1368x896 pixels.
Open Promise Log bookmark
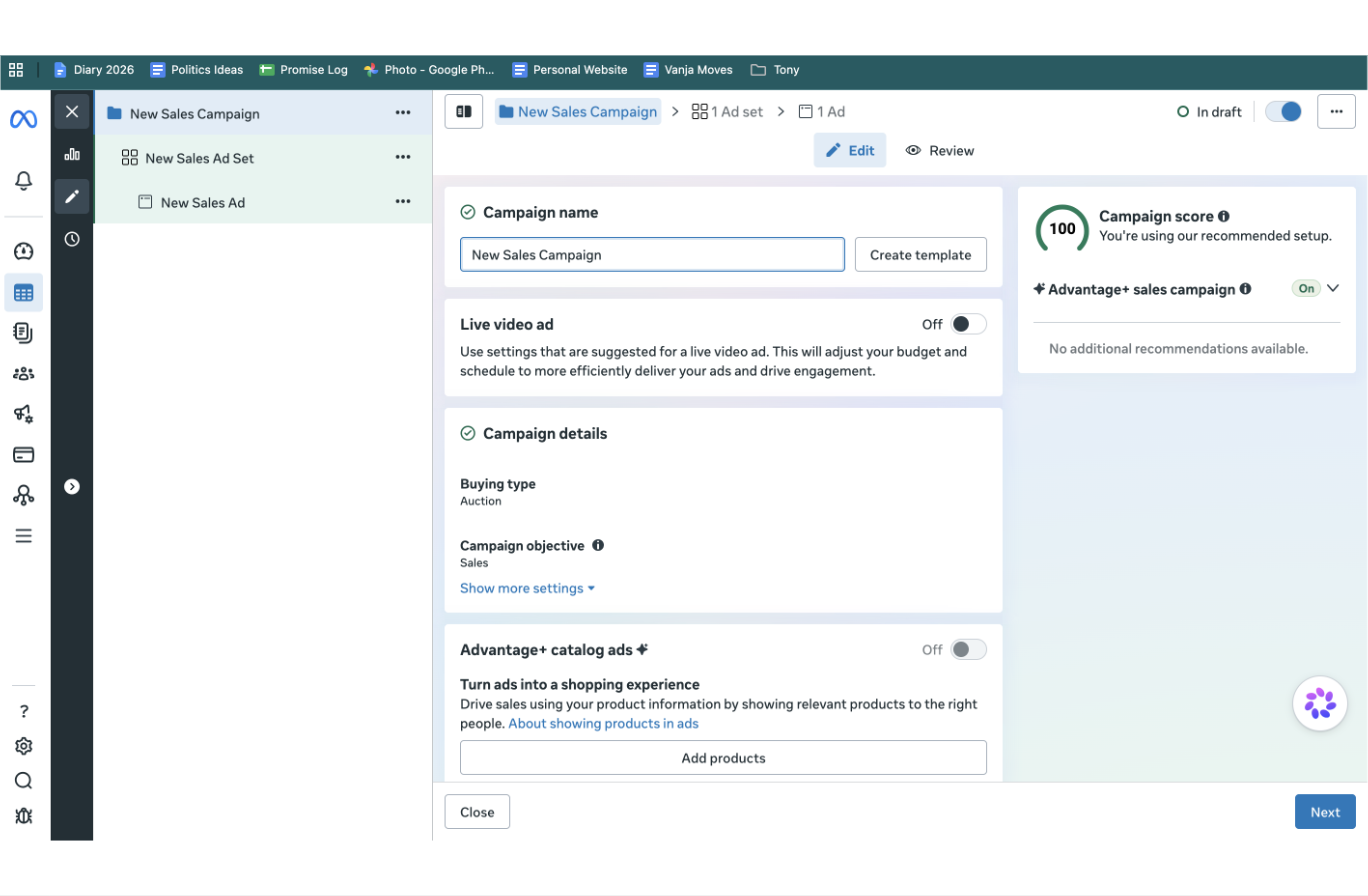click(304, 70)
